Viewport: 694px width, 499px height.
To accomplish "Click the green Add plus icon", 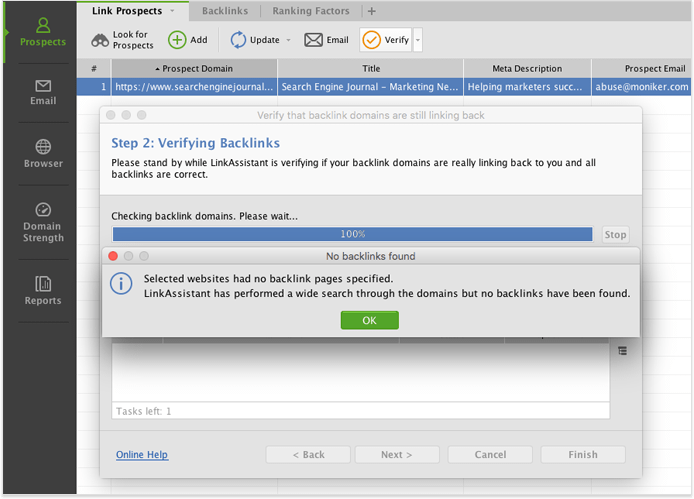I will pos(177,40).
